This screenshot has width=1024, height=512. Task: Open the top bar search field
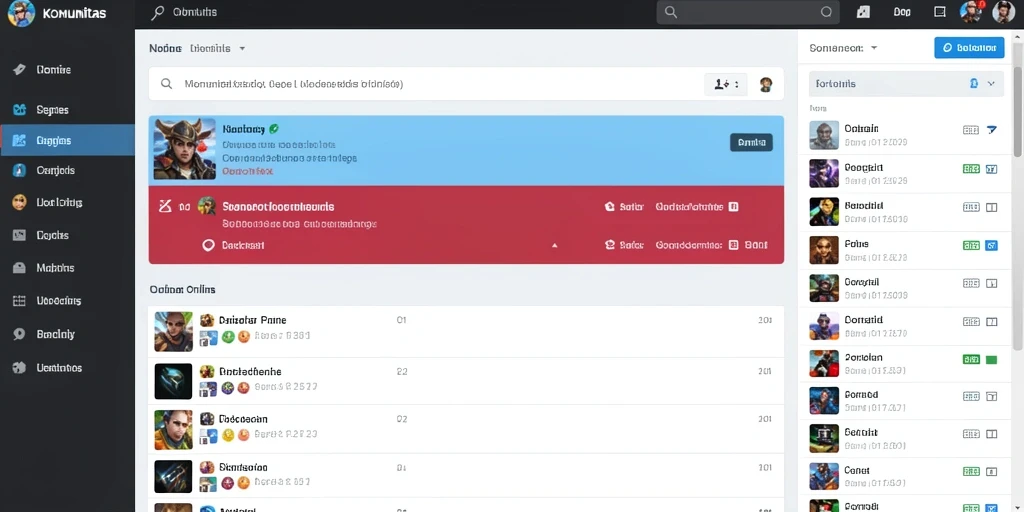click(x=749, y=12)
